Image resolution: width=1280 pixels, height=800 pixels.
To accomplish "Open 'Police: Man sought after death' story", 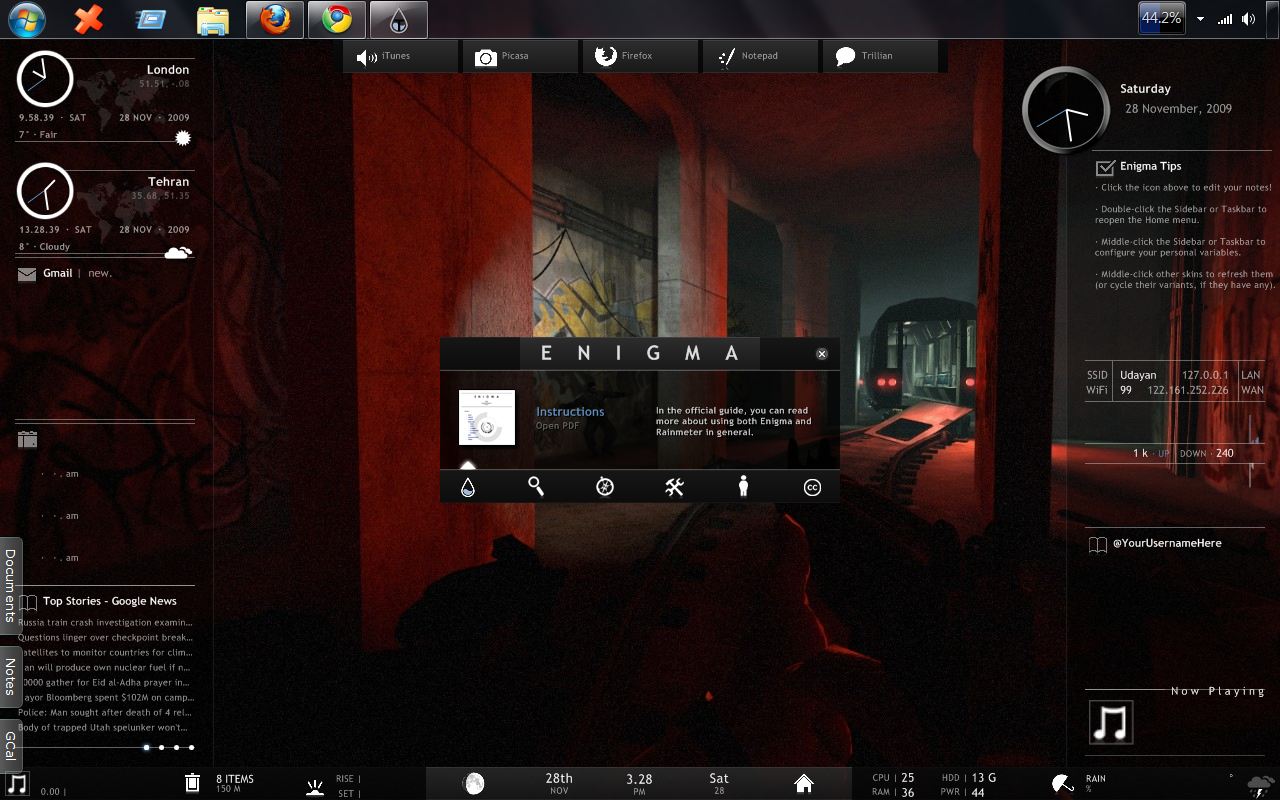I will 105,712.
